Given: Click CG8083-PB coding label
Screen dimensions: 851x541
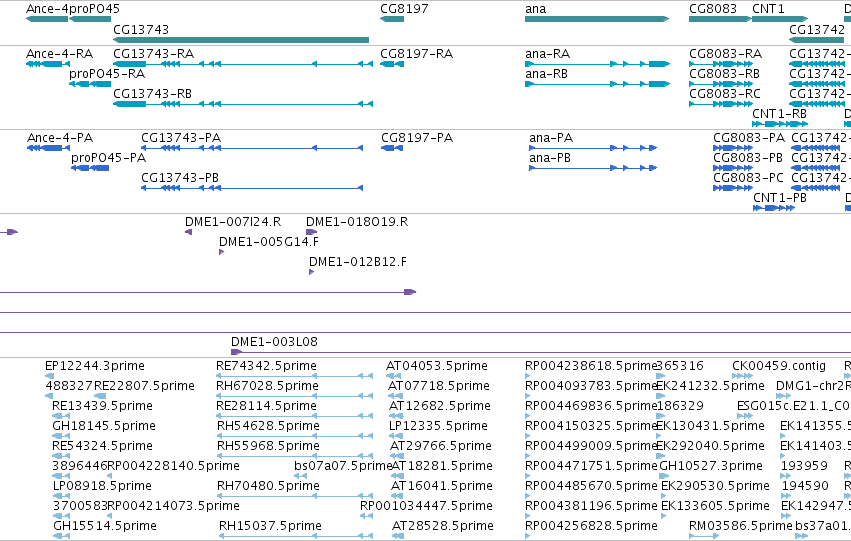Looking at the screenshot, I should 748,158.
